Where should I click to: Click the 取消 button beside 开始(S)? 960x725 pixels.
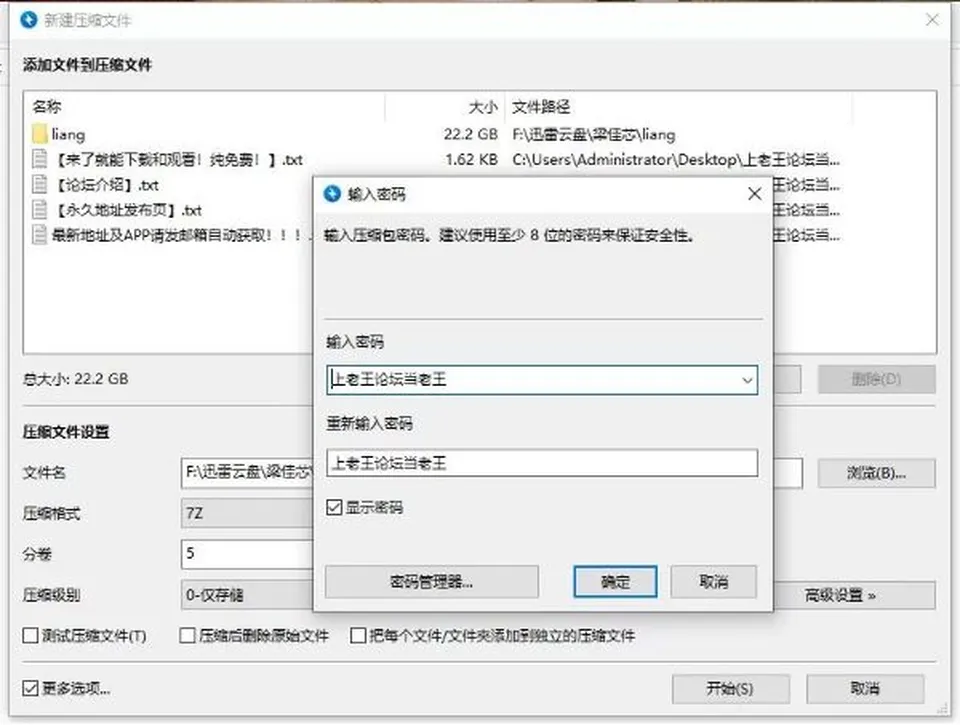pos(865,689)
